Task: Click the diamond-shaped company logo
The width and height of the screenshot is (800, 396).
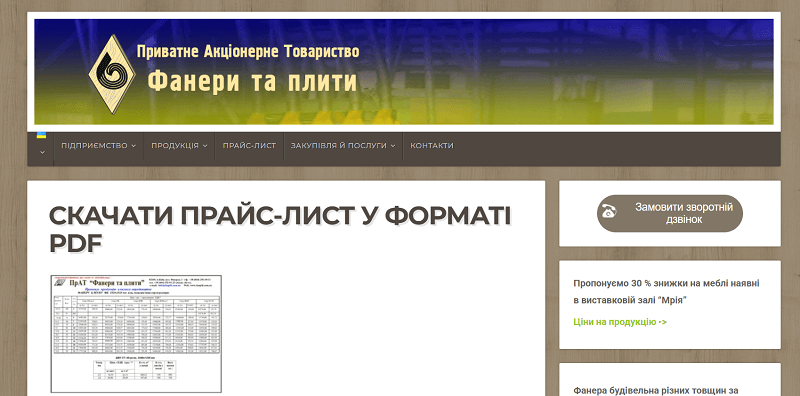Action: (x=112, y=75)
